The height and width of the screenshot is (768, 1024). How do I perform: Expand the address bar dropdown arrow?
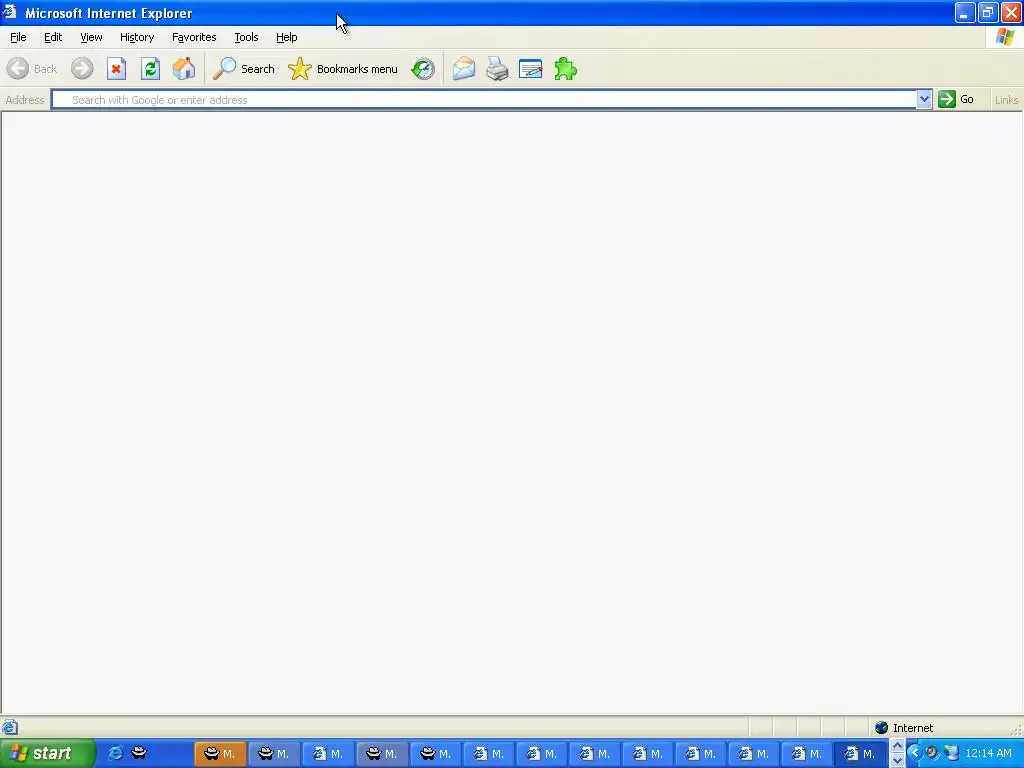pyautogui.click(x=923, y=99)
